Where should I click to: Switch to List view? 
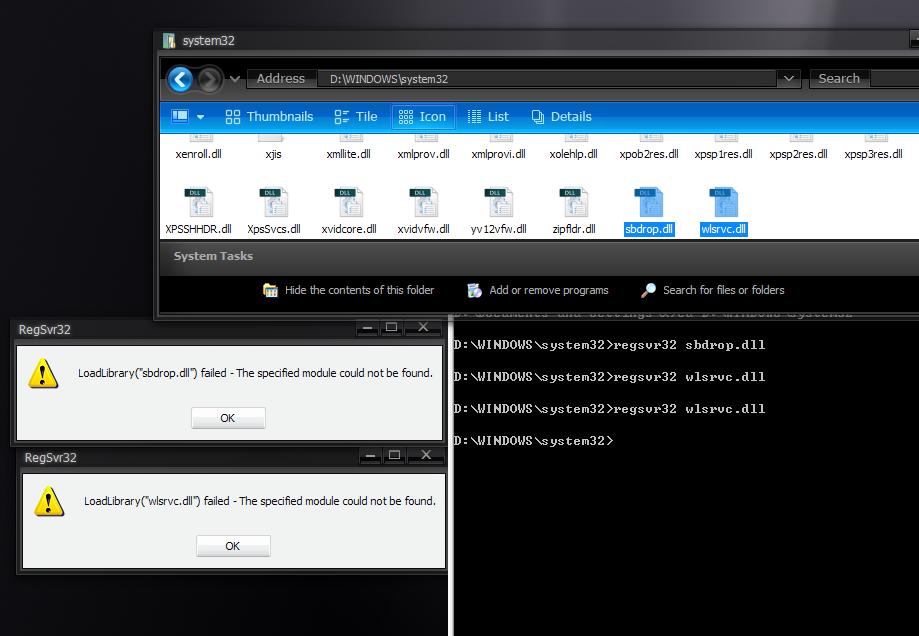[x=488, y=117]
